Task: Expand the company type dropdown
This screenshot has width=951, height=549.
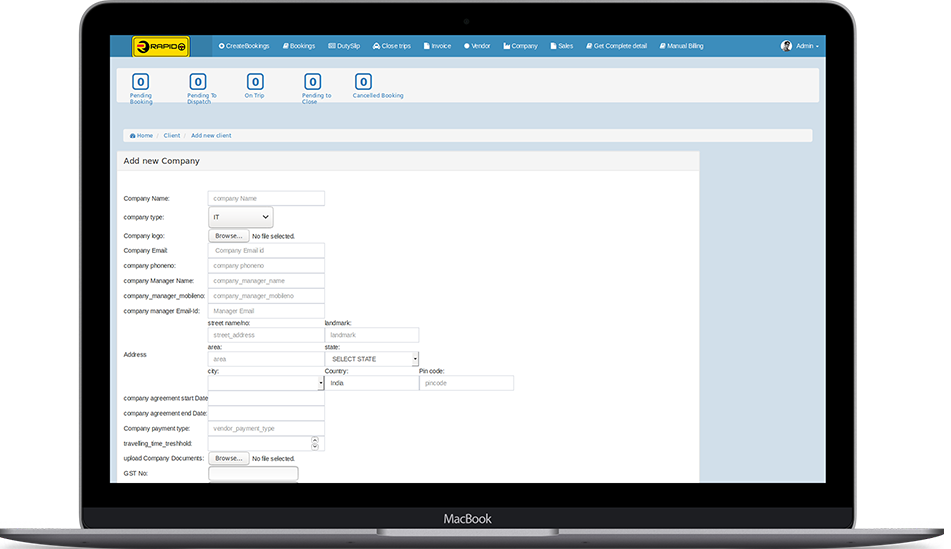Action: [x=241, y=217]
